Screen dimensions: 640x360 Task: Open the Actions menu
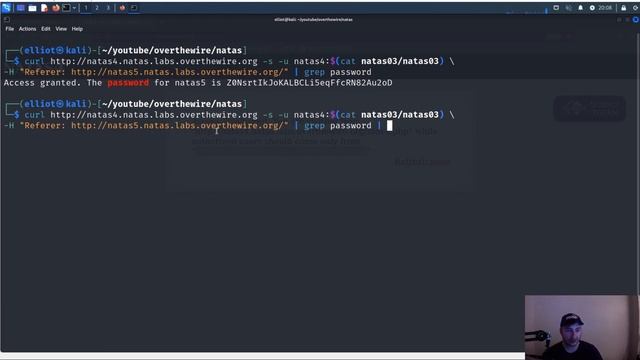27,29
